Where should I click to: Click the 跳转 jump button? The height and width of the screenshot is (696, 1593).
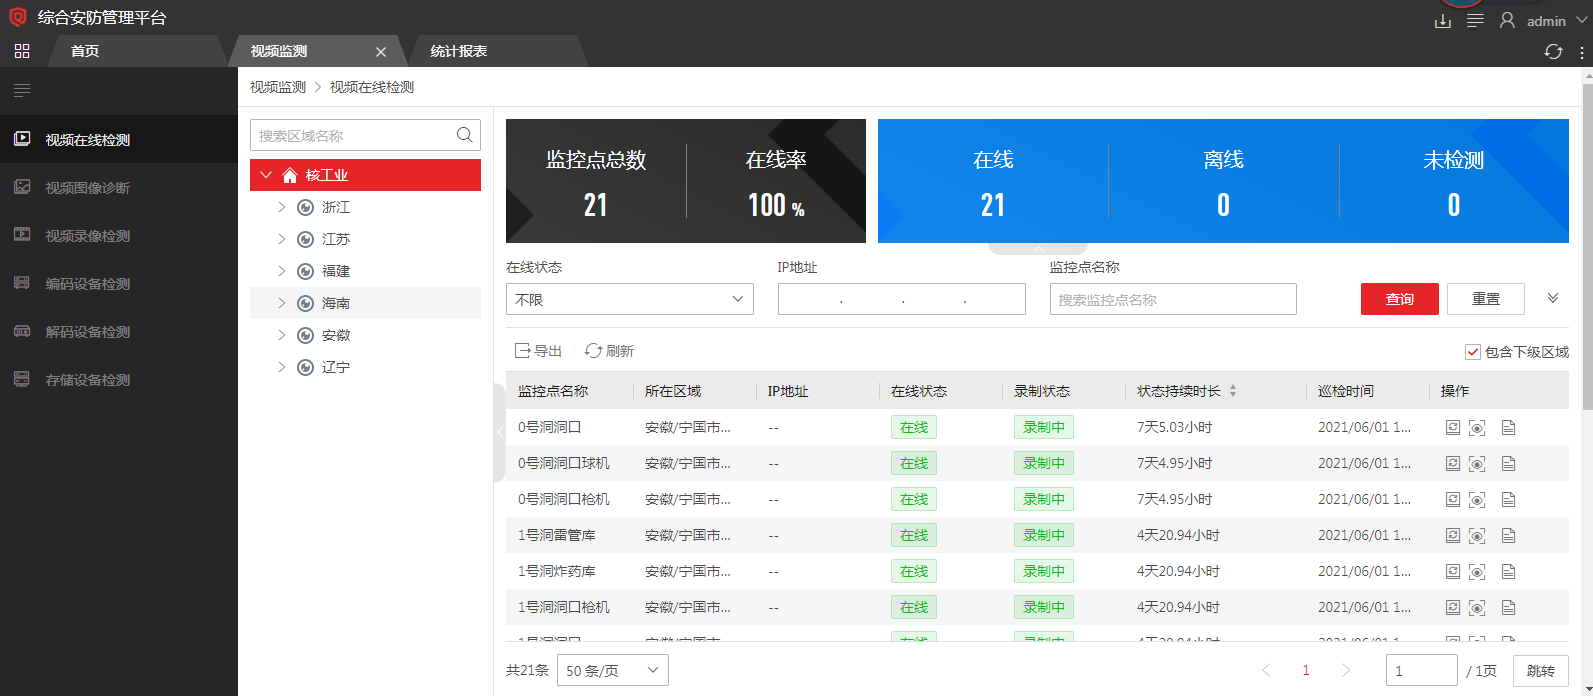[1541, 670]
